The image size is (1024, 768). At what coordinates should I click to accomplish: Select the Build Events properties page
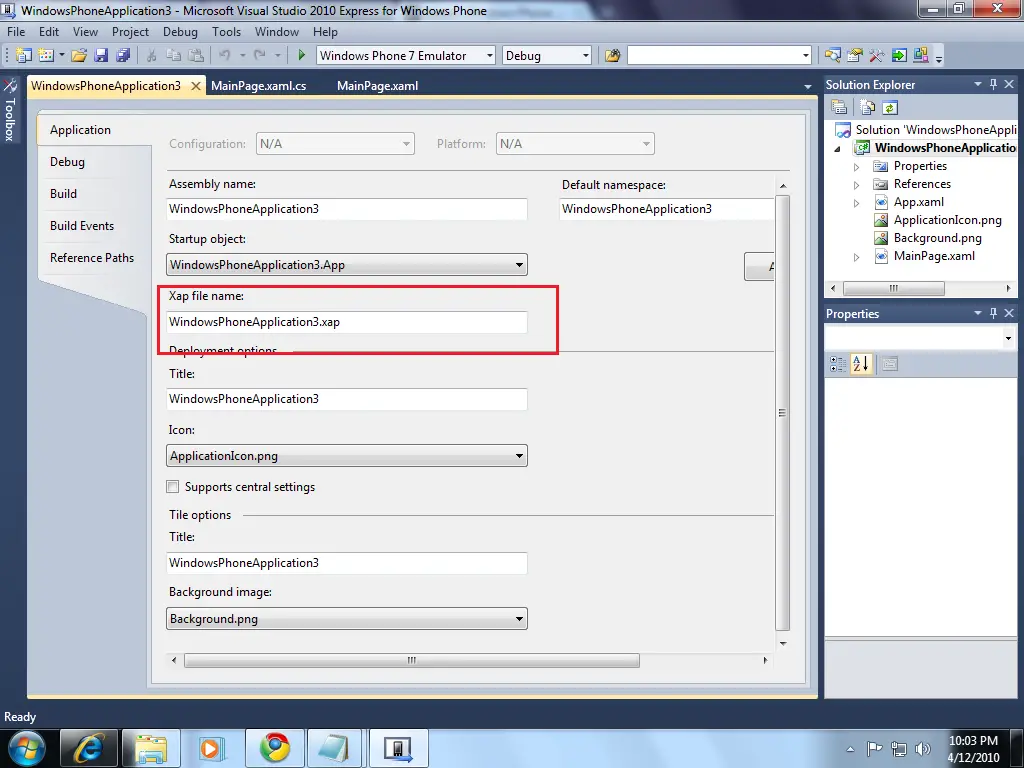click(82, 225)
